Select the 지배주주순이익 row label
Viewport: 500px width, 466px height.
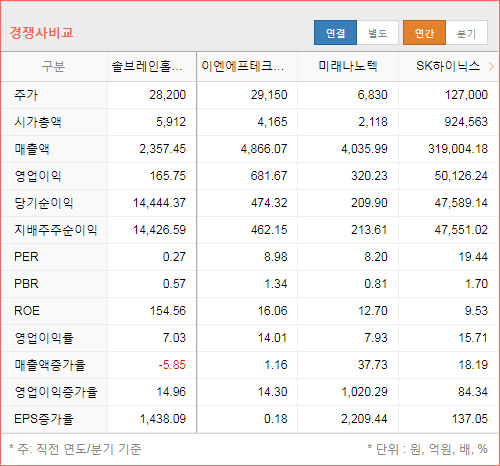click(56, 230)
